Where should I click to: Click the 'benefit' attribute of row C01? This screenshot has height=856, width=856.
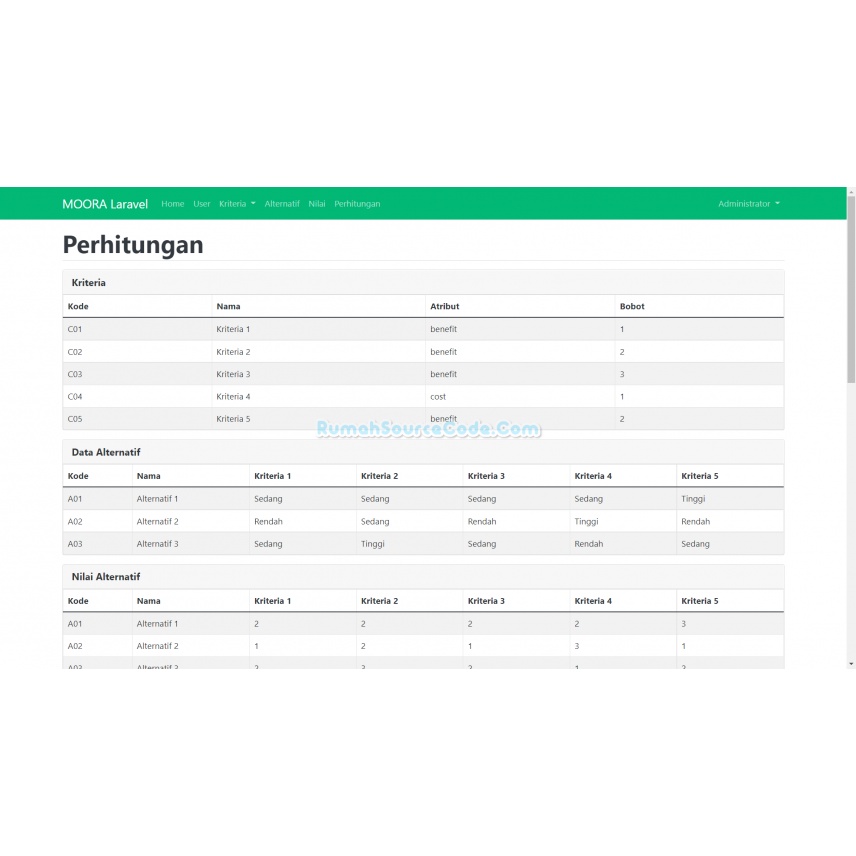(x=443, y=329)
